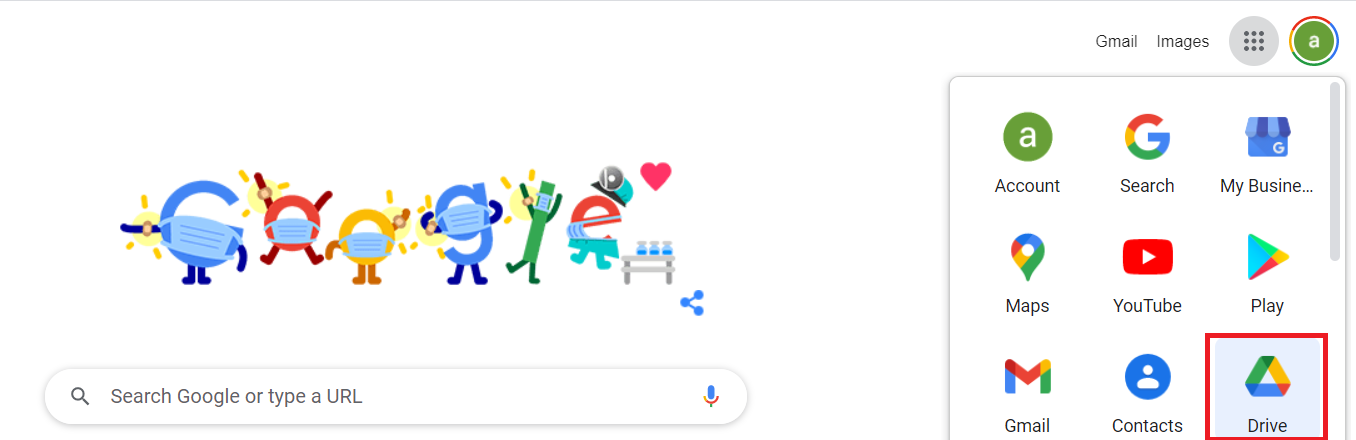This screenshot has width=1356, height=440.
Task: Open the Play store app
Action: [1267, 272]
